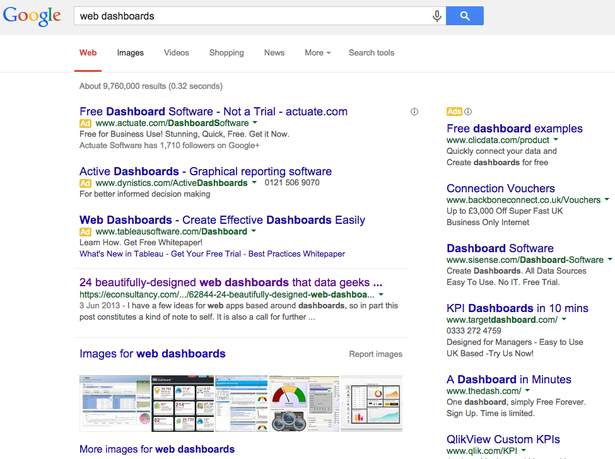Viewport: 615px width, 459px height.
Task: Open A Dashboard in Minutes ad
Action: pyautogui.click(x=509, y=379)
